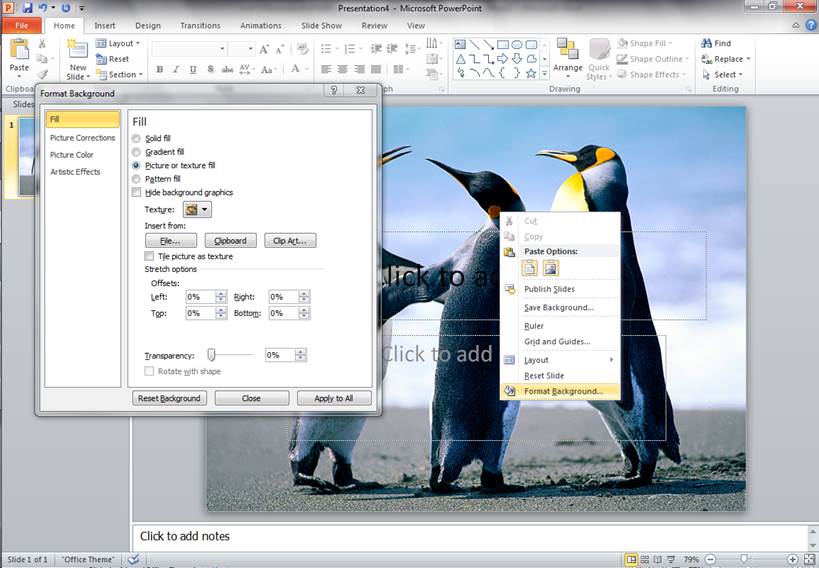The width and height of the screenshot is (819, 568).
Task: Click the Apply to All button
Action: [333, 398]
